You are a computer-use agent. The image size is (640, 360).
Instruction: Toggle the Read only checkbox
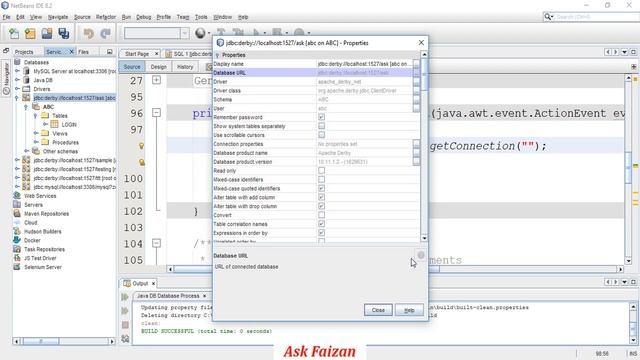pyautogui.click(x=322, y=171)
